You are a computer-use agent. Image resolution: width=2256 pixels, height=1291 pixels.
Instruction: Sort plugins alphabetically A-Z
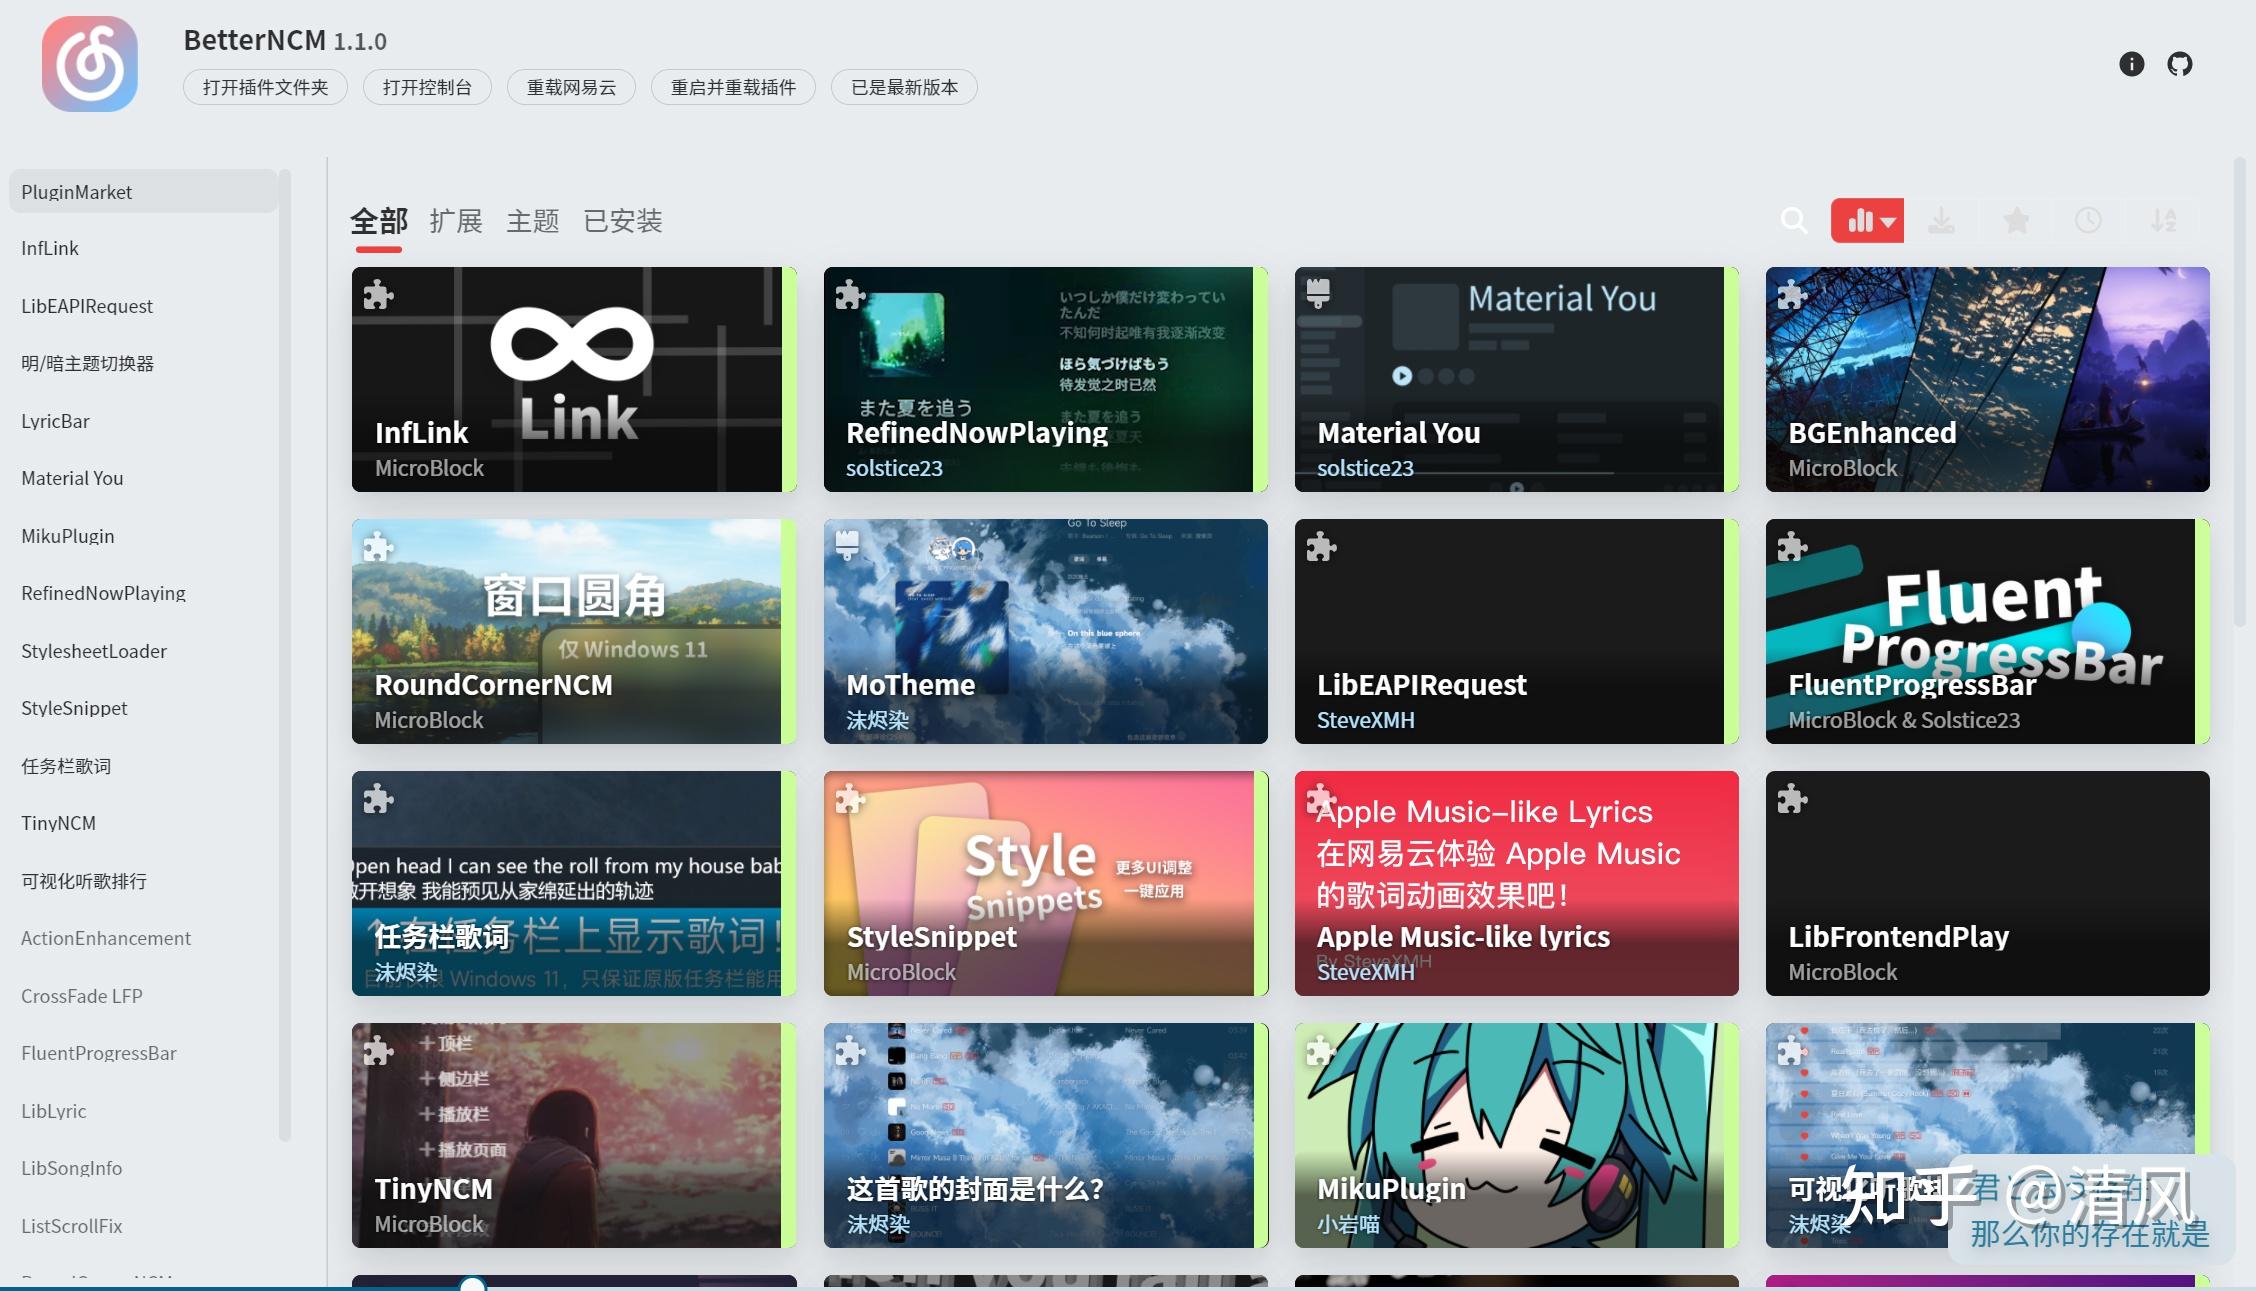(x=2163, y=220)
